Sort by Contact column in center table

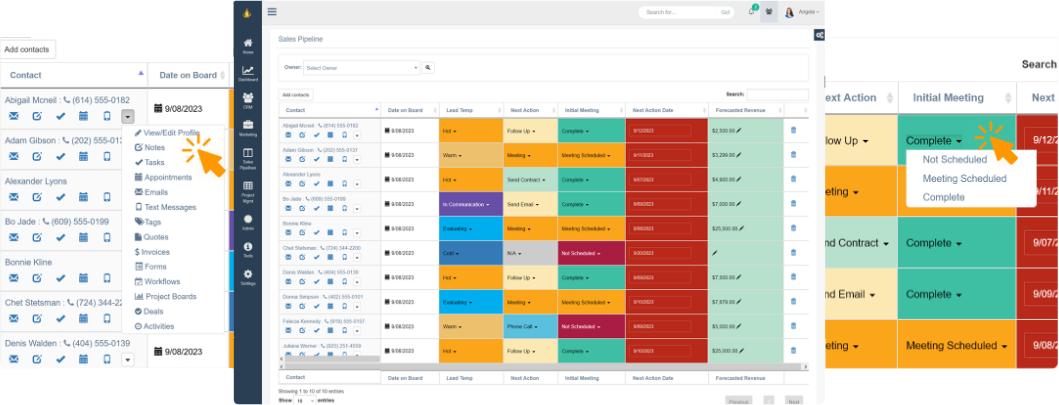(x=330, y=110)
